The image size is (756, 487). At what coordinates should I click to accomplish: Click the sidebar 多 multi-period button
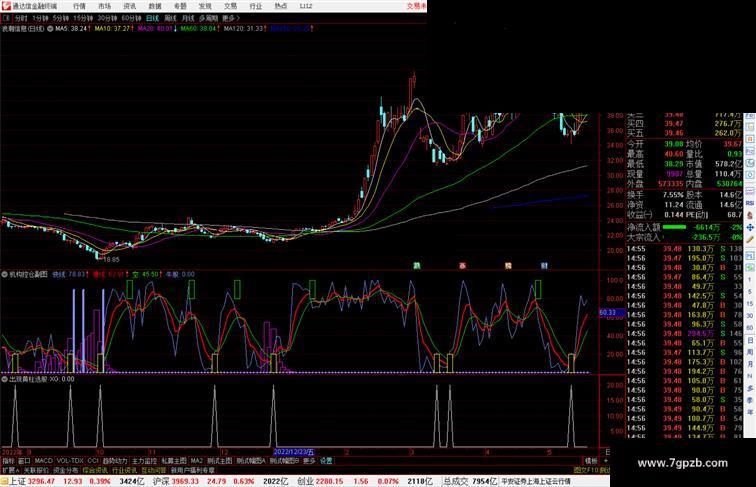(750, 388)
